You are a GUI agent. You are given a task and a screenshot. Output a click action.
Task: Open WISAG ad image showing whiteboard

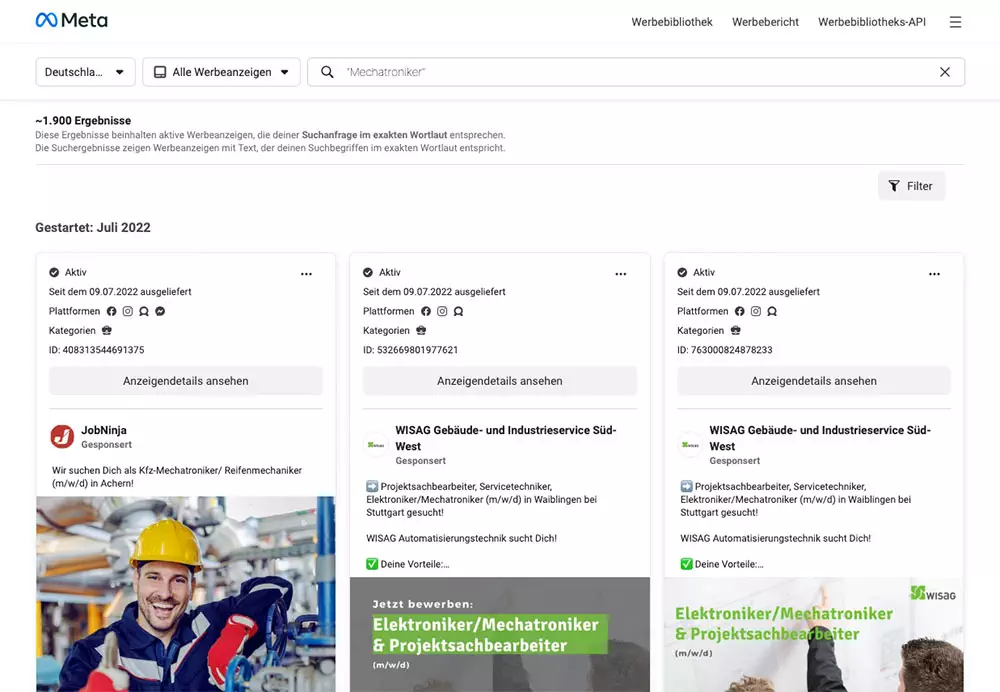pos(814,635)
